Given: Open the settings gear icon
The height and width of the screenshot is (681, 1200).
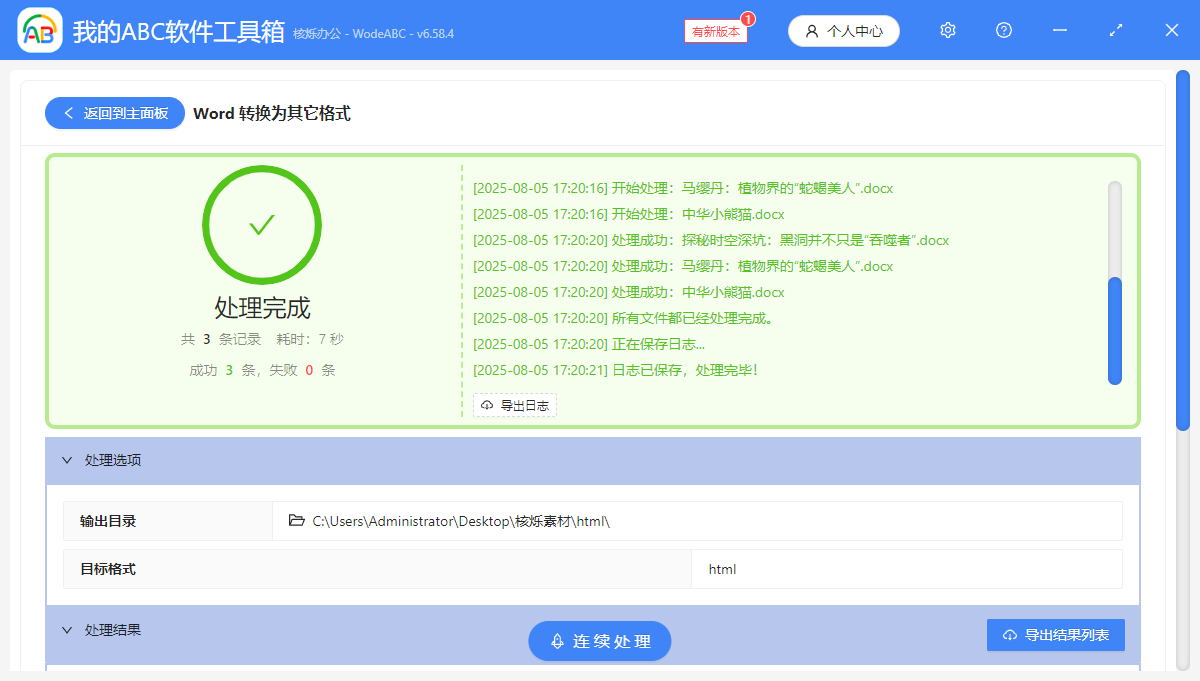Looking at the screenshot, I should point(947,30).
